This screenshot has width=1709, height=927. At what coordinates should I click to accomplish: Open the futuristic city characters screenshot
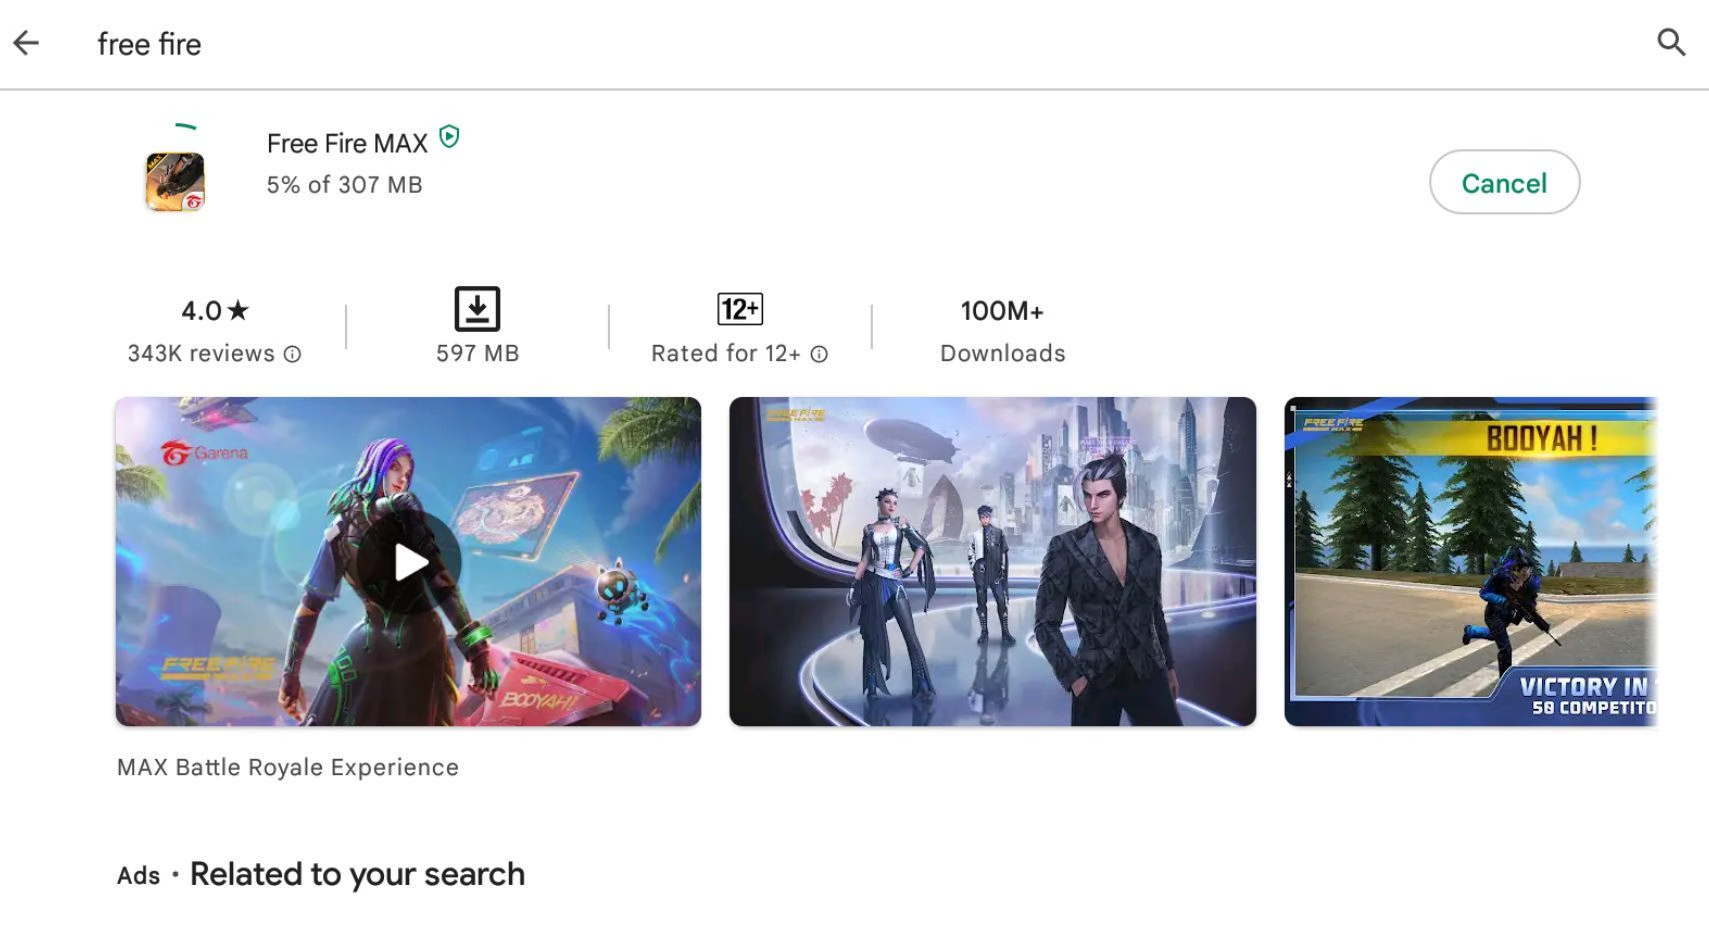click(992, 562)
